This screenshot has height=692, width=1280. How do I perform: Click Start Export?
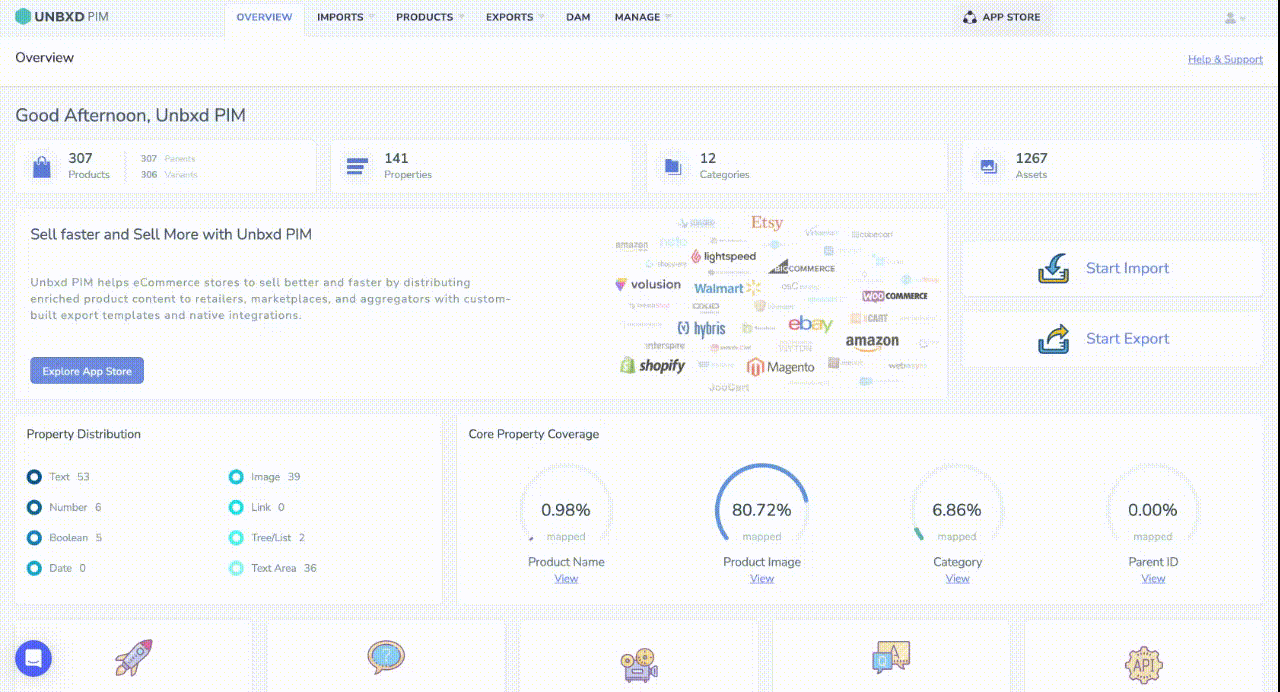(1112, 338)
